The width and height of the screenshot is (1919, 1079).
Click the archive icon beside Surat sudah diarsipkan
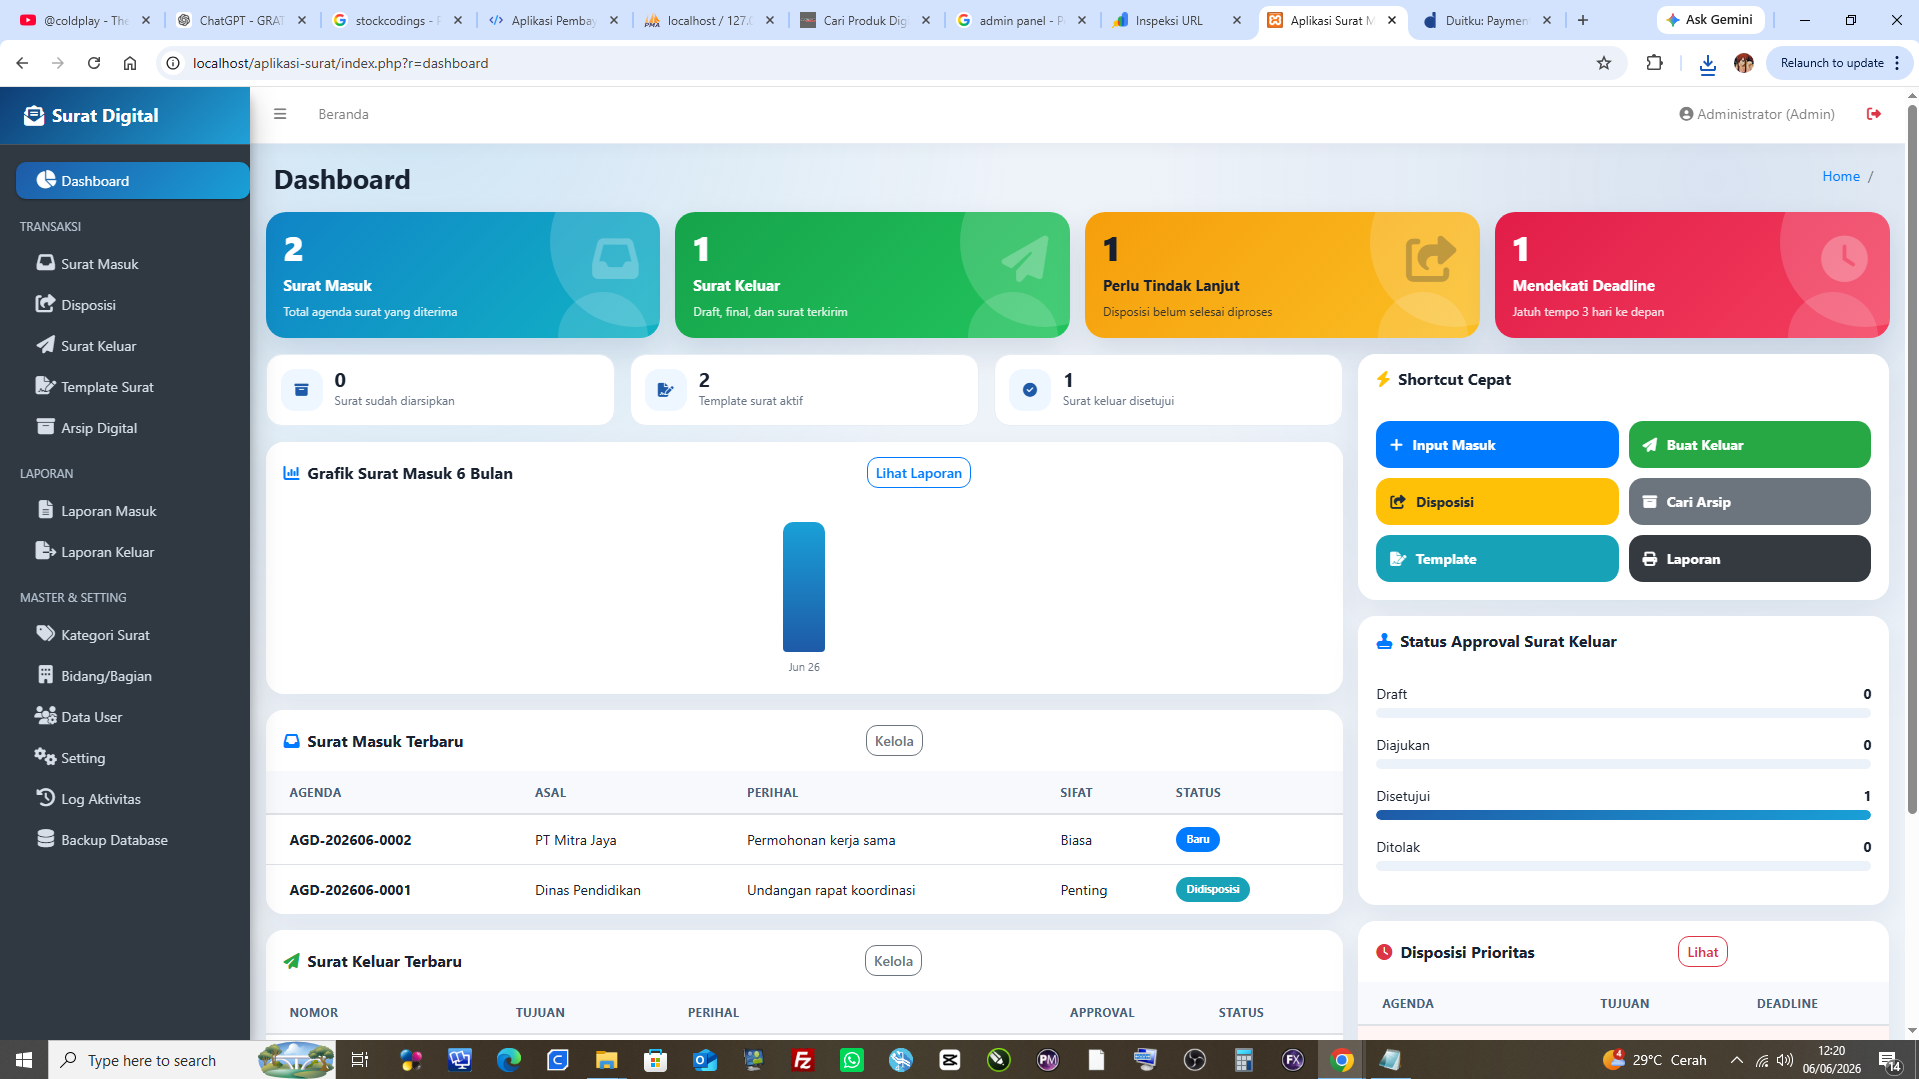(301, 390)
